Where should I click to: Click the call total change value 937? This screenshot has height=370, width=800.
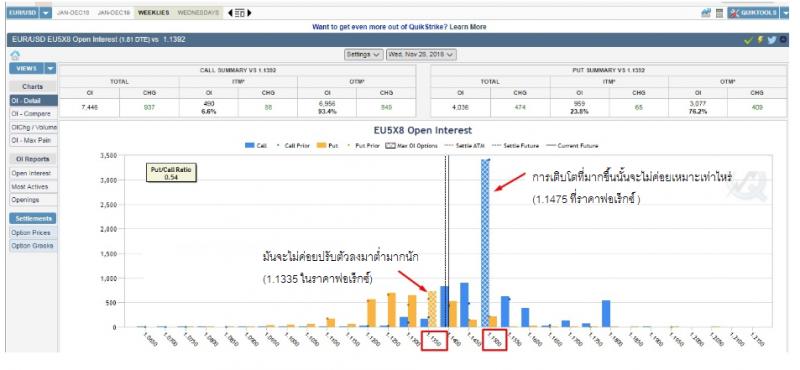coord(149,108)
